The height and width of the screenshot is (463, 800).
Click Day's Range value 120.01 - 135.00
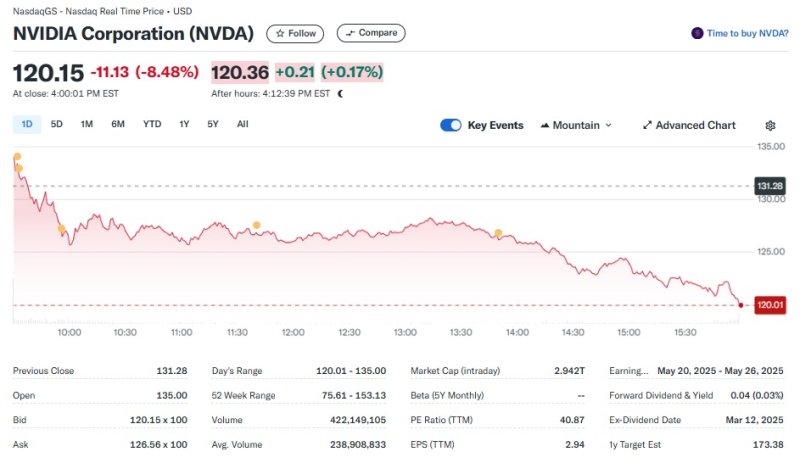click(351, 371)
